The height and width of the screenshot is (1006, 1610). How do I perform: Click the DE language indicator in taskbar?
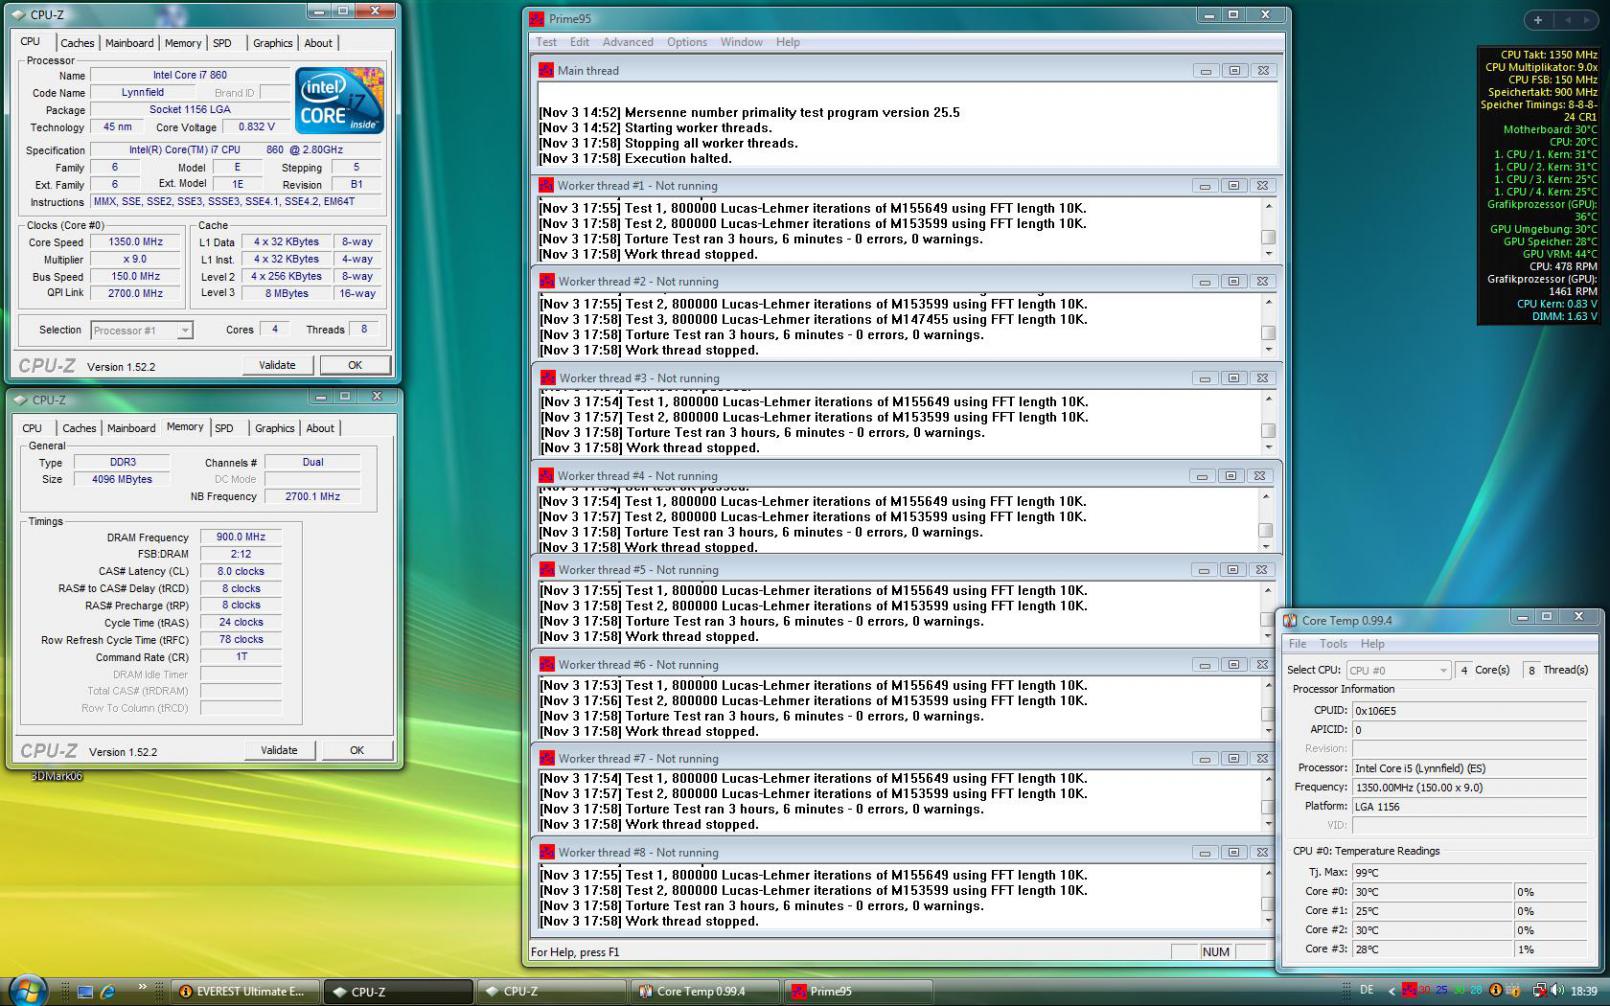coord(1367,990)
